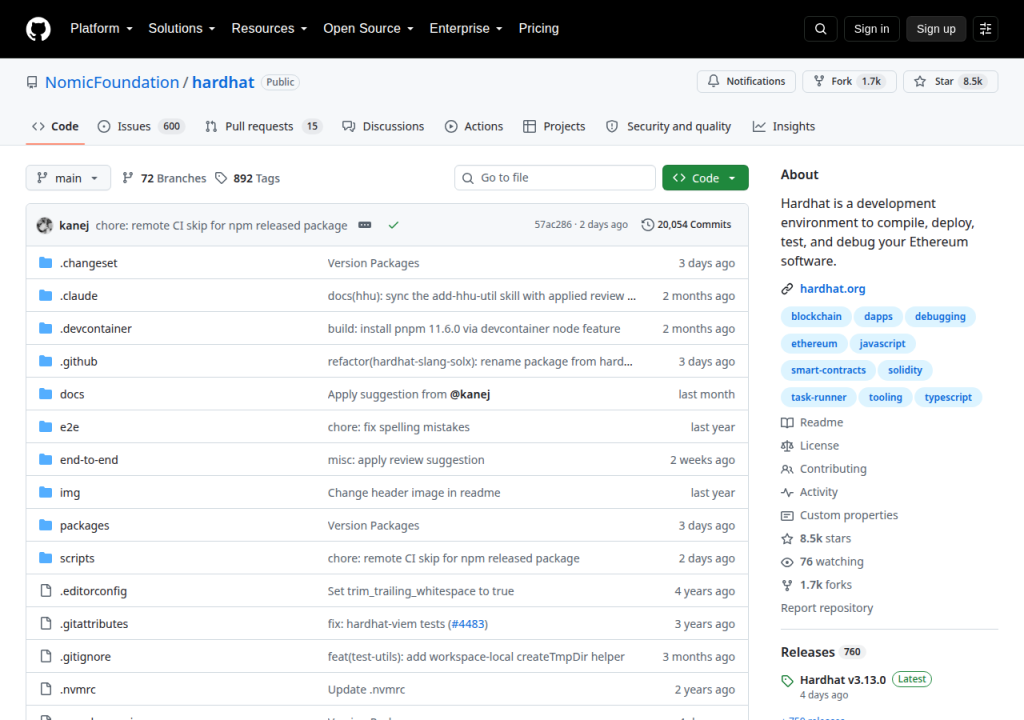Expand the Solutions menu
This screenshot has width=1024, height=720.
182,29
